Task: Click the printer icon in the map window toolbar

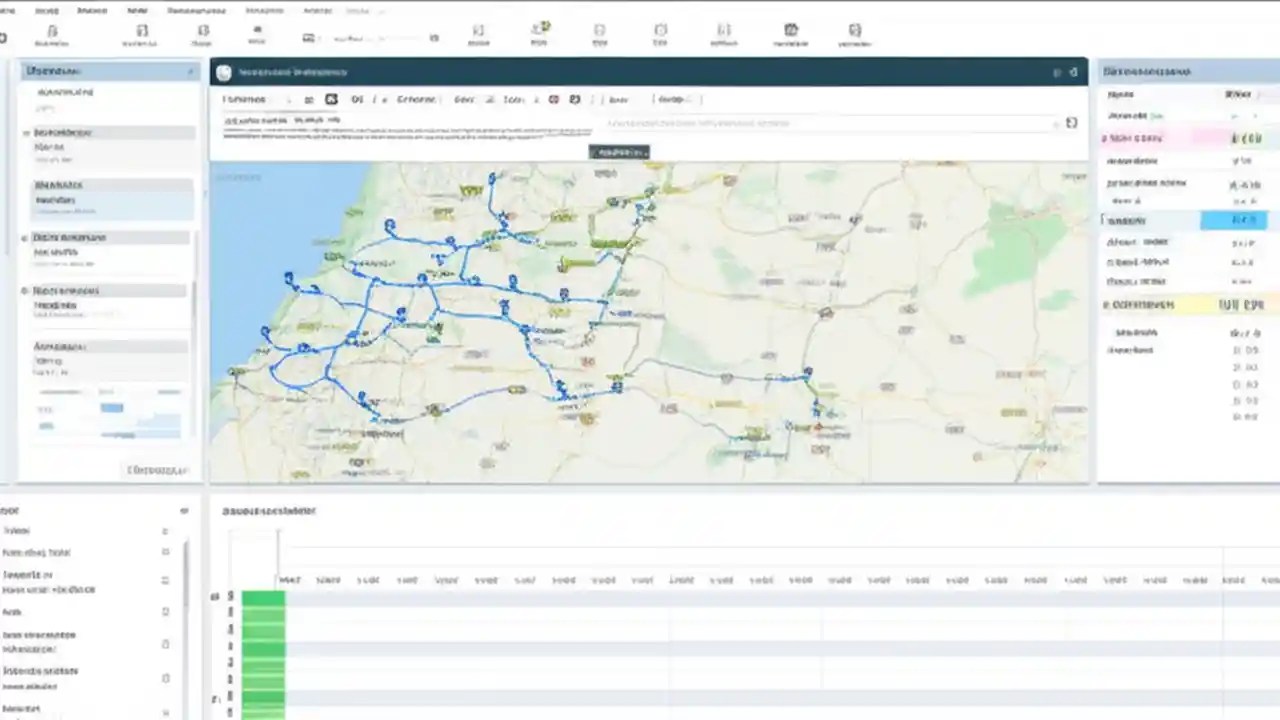Action: pyautogui.click(x=575, y=99)
